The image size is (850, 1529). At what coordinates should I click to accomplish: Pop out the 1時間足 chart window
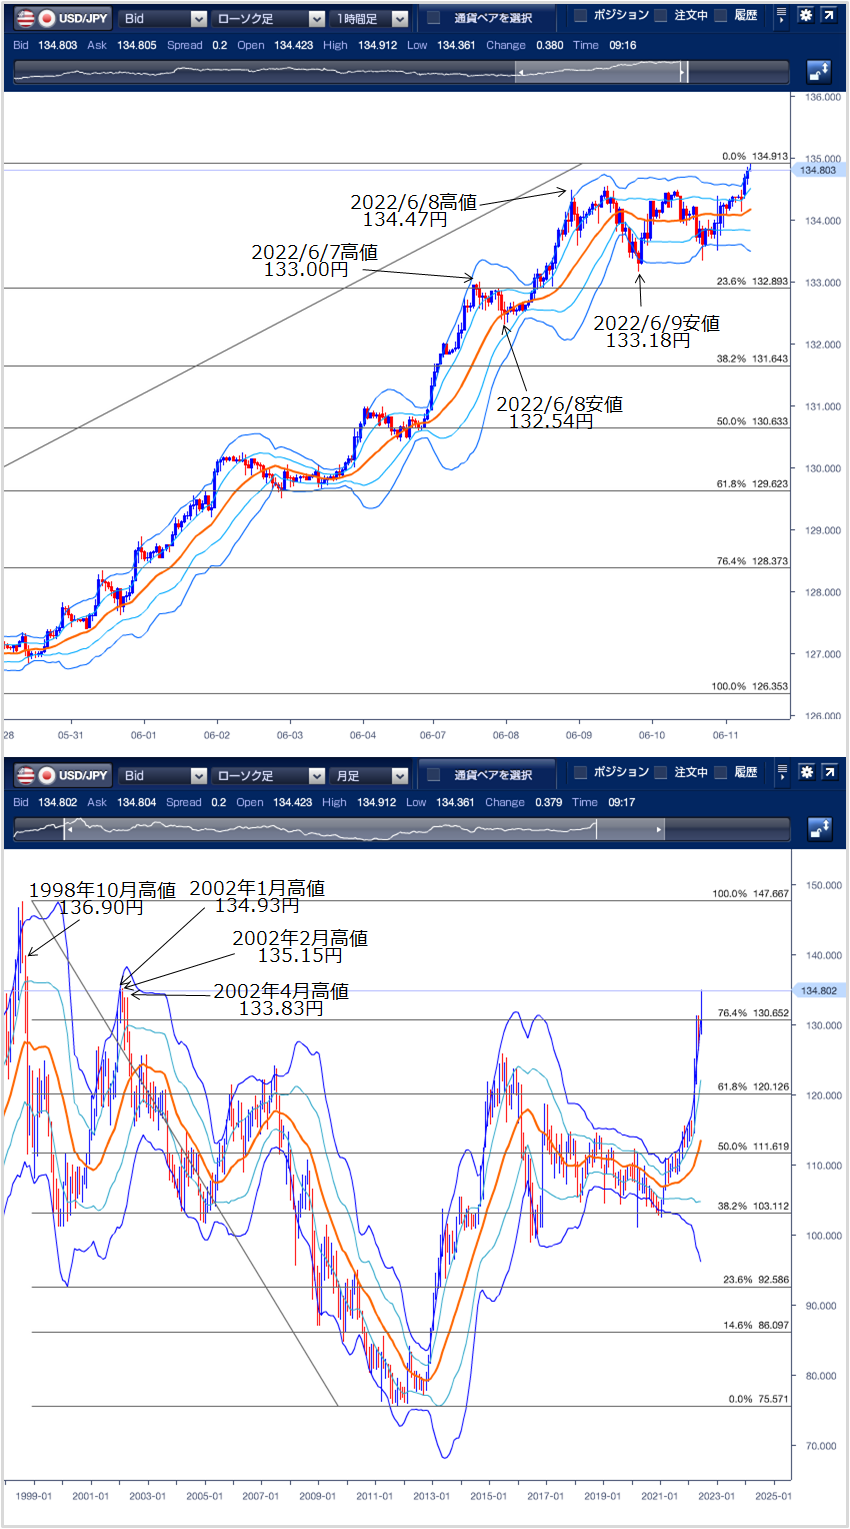tap(830, 17)
